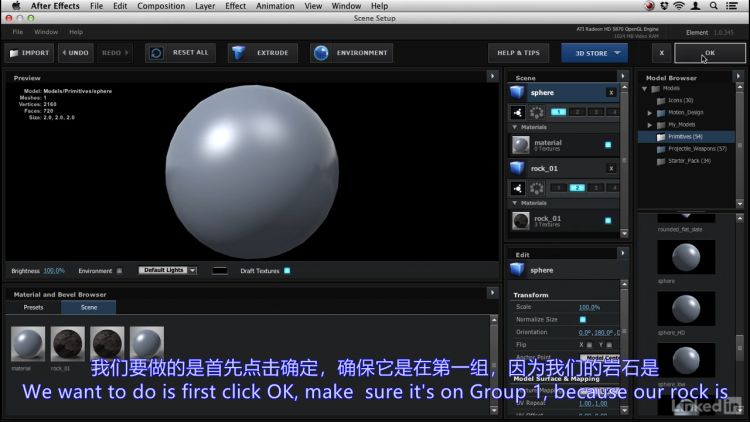This screenshot has width=750, height=422.
Task: Toggle the rock_01 material checkbox
Action: coord(608,221)
